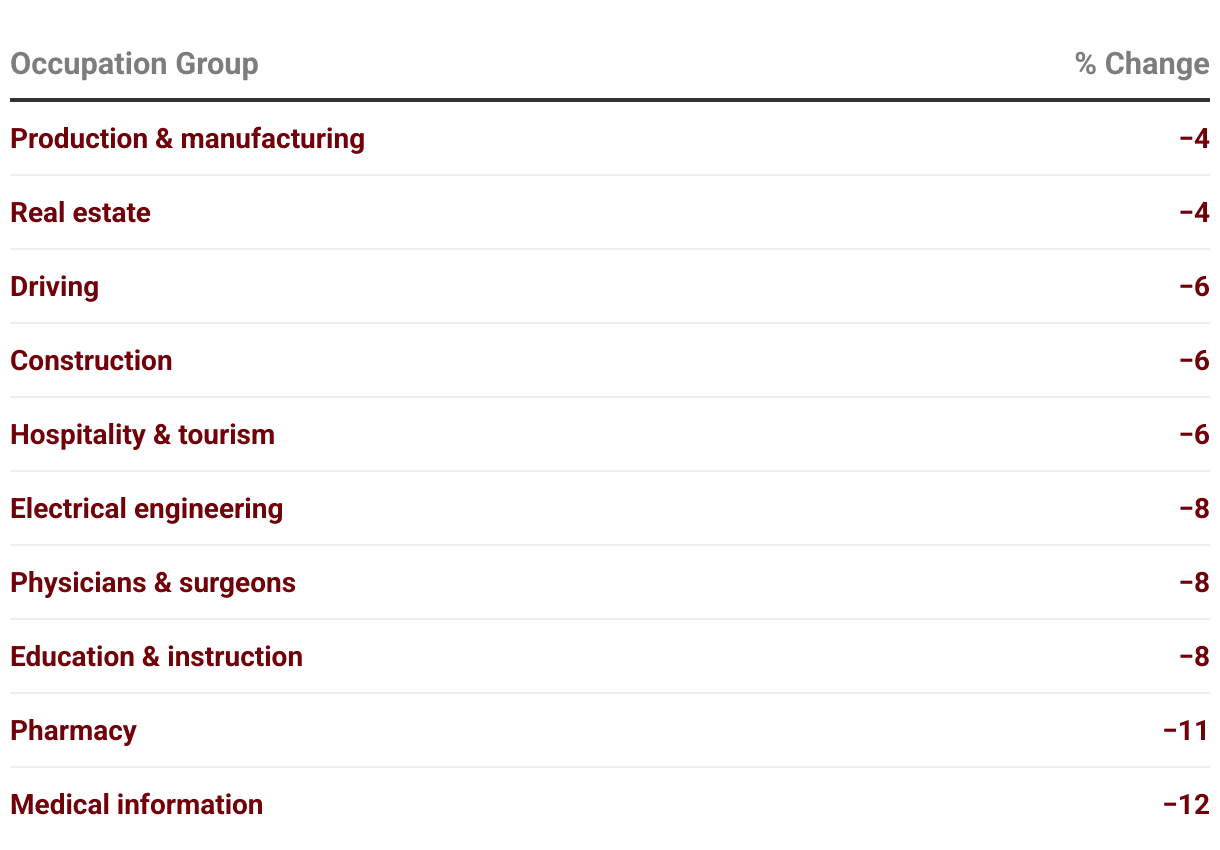
Task: Click the Electrical engineering label
Action: coord(146,508)
